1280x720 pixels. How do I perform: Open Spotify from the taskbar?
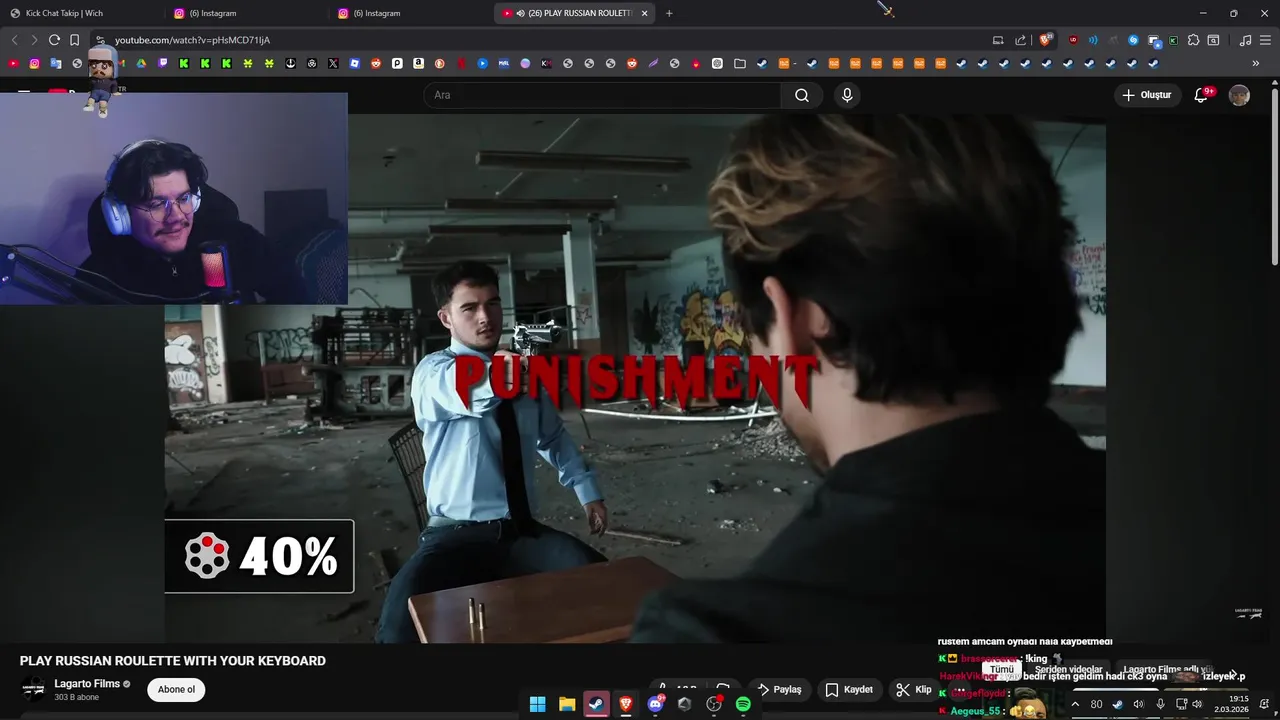(743, 704)
